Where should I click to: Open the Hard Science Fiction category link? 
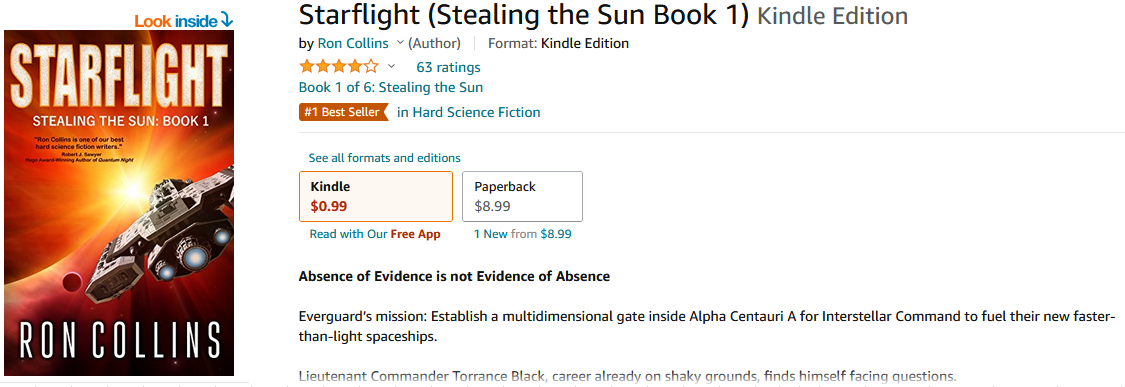(469, 112)
